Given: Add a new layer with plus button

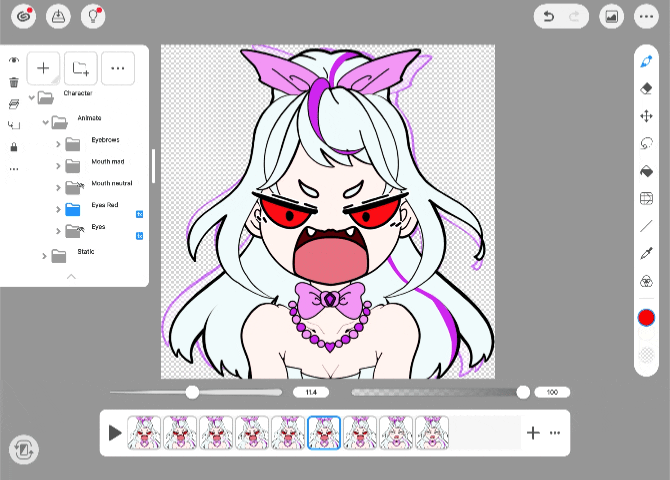Looking at the screenshot, I should [43, 68].
